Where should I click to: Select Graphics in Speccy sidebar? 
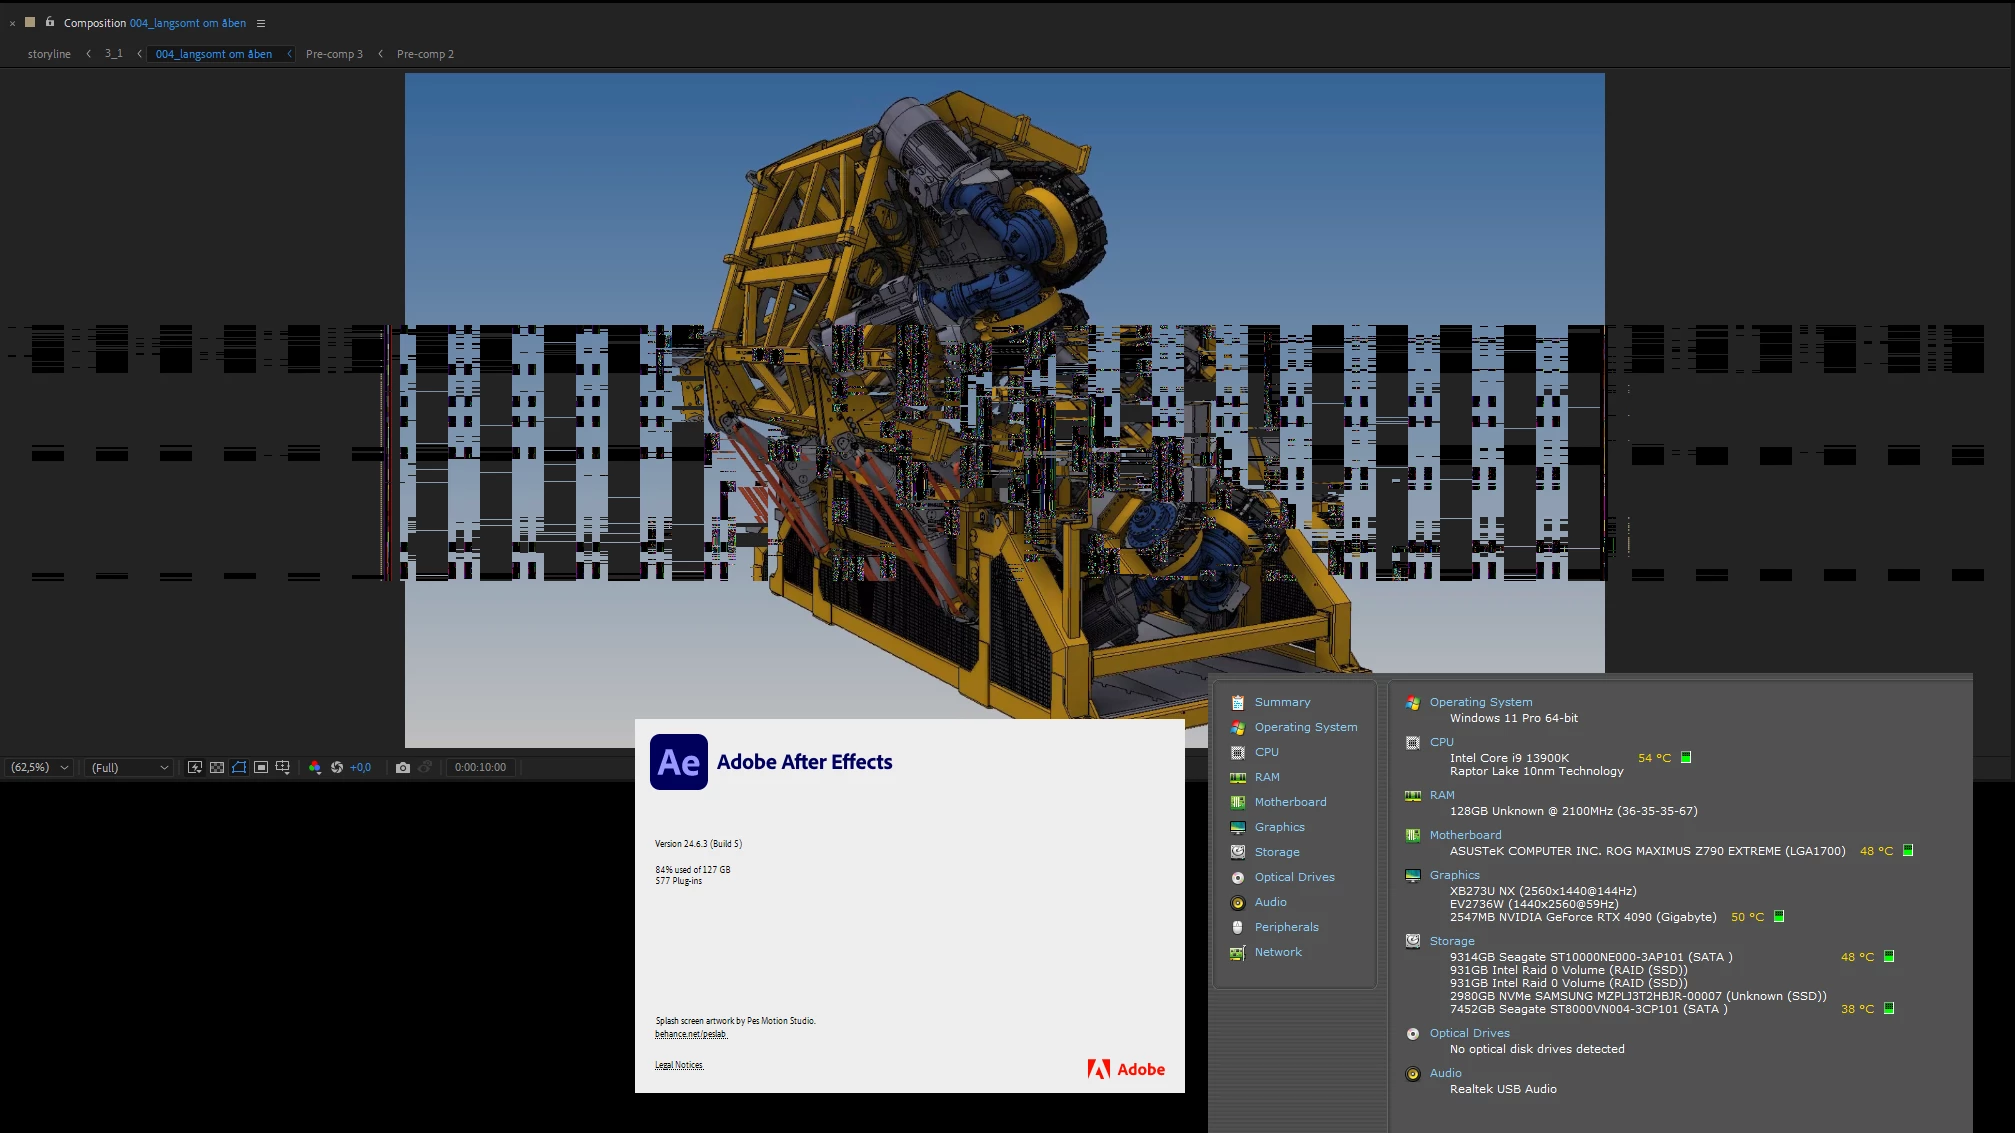point(1279,827)
